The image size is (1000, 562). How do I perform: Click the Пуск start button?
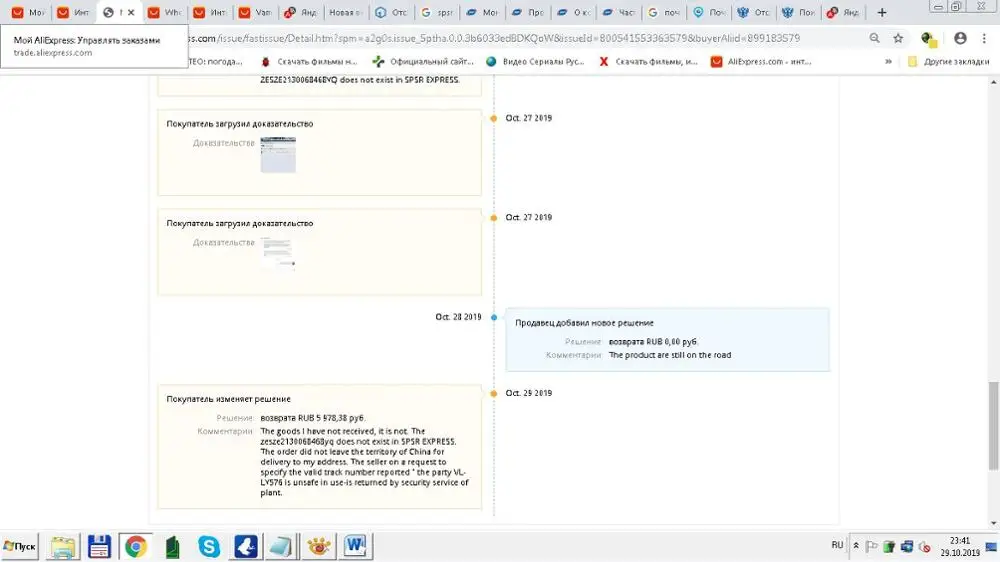[x=20, y=547]
